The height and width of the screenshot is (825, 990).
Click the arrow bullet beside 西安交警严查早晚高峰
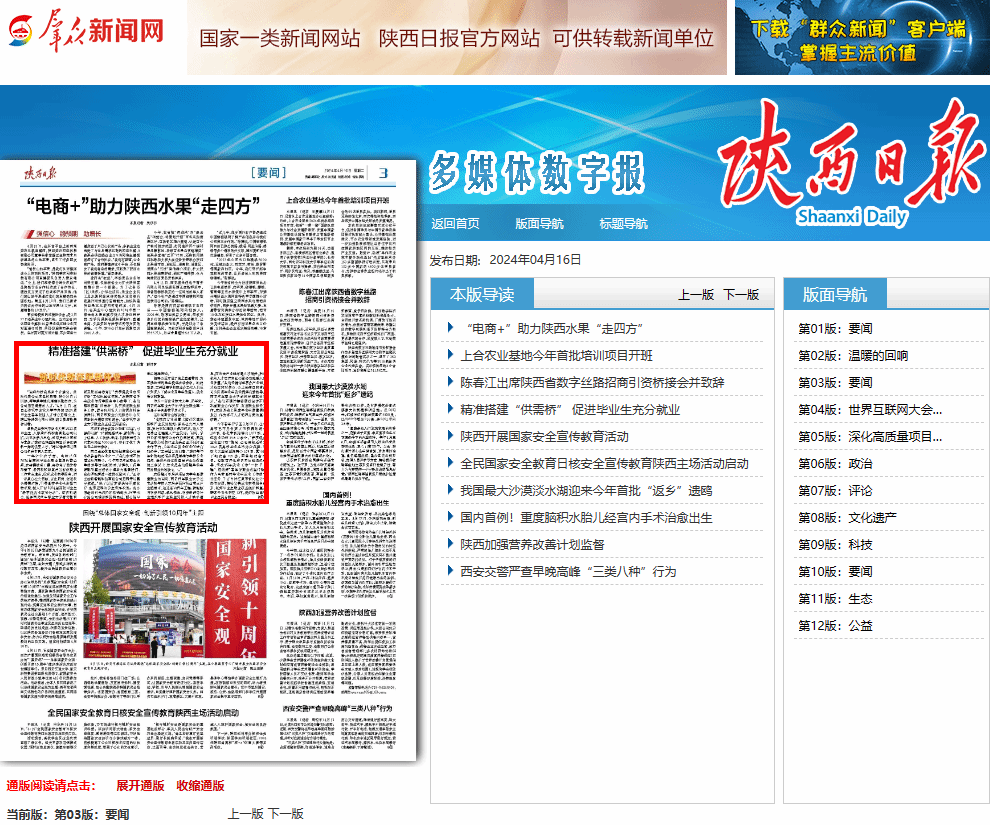[450, 571]
